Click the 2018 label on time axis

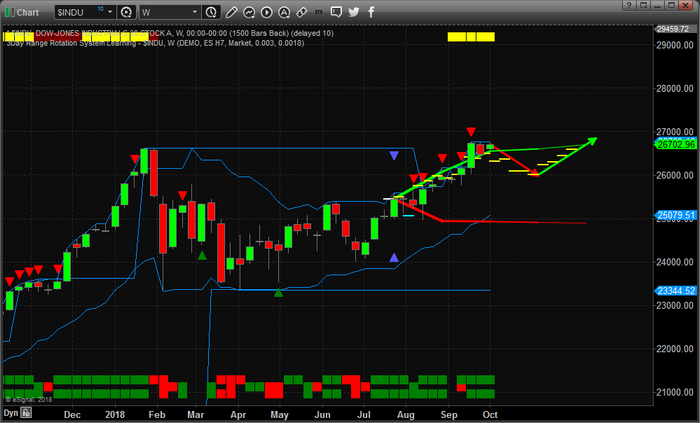click(x=117, y=412)
